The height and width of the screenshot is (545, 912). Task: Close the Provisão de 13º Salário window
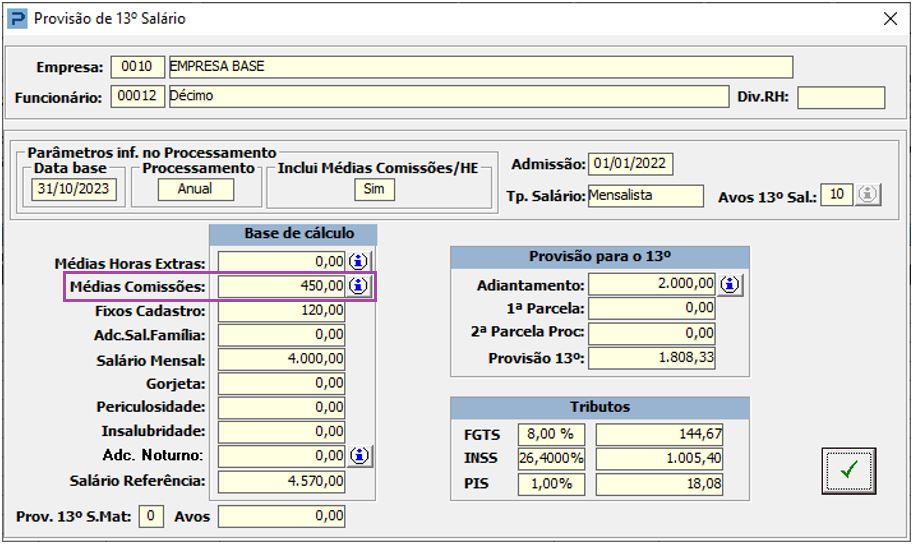click(889, 18)
